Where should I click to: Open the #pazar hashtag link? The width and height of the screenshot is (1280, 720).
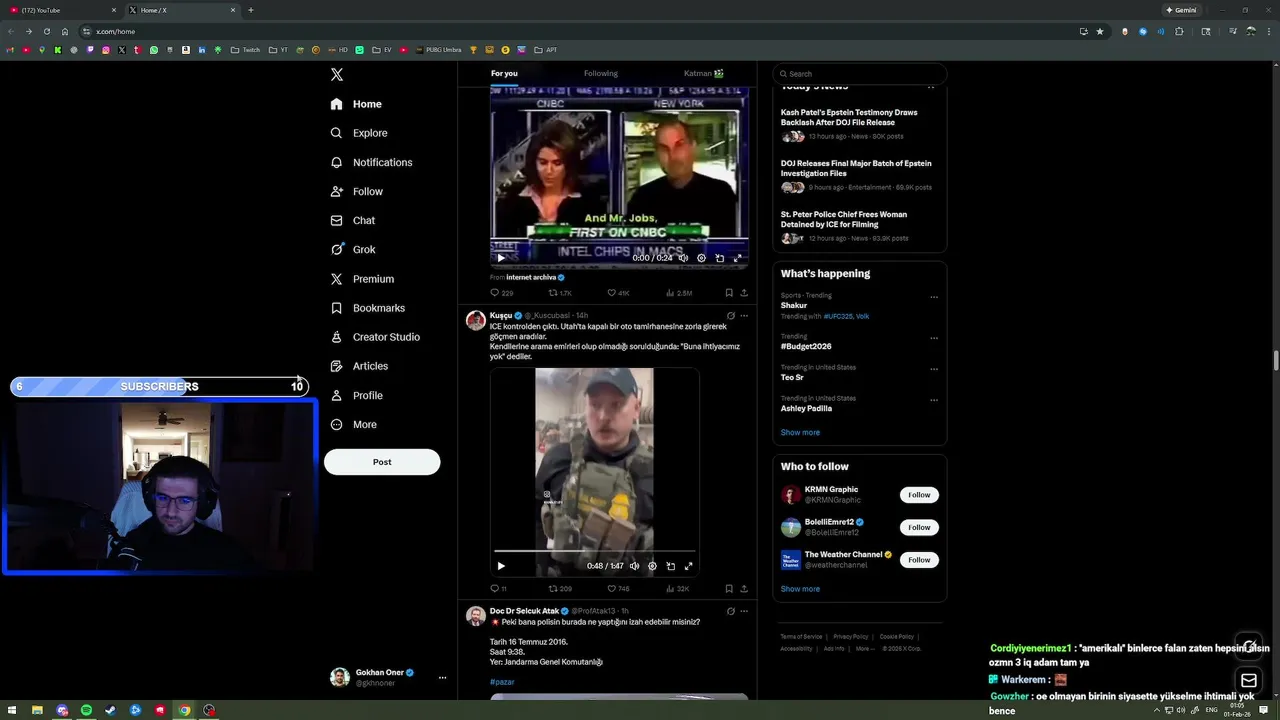pos(502,682)
